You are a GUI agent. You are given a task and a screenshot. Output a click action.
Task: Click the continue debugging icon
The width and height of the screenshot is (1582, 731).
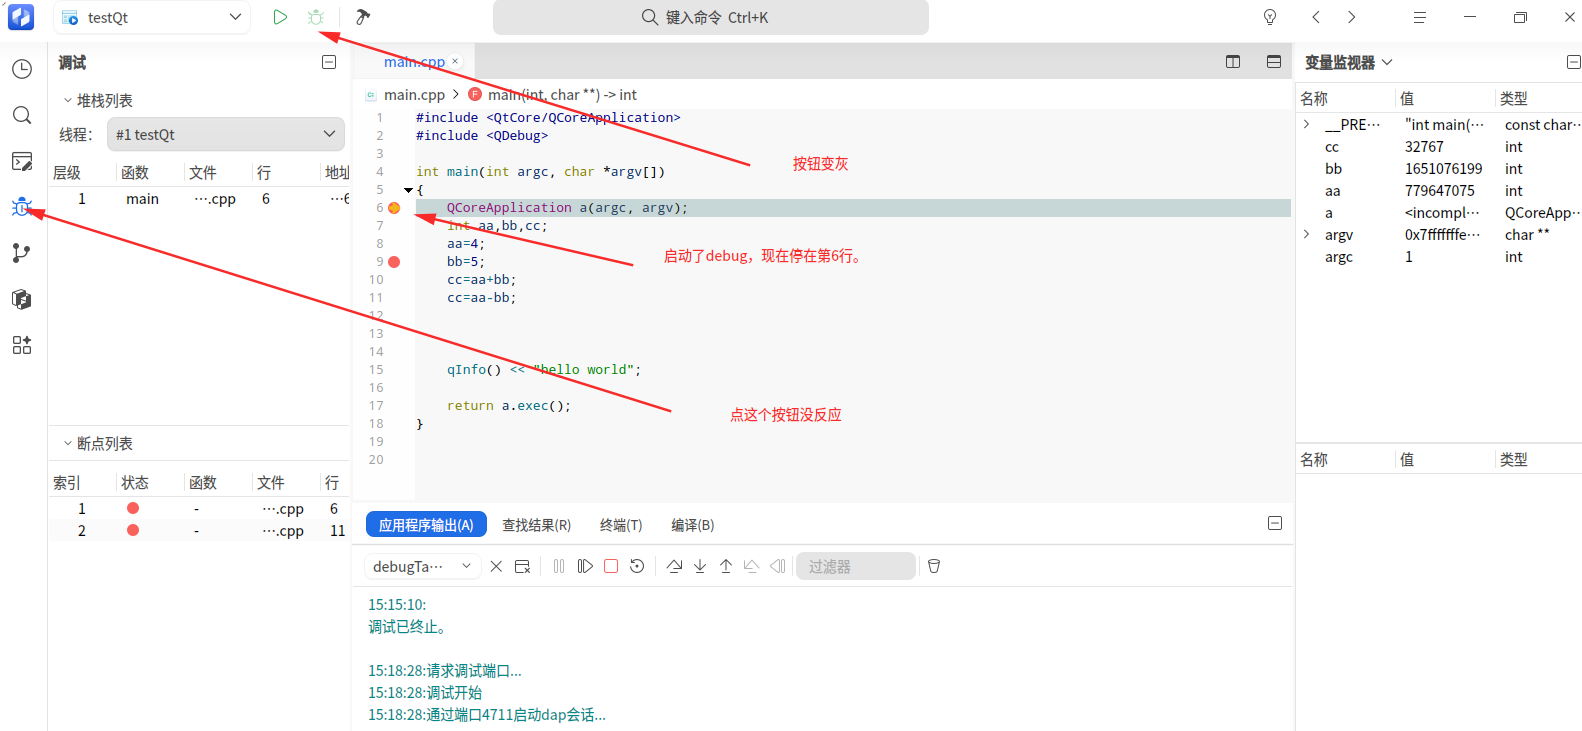585,566
